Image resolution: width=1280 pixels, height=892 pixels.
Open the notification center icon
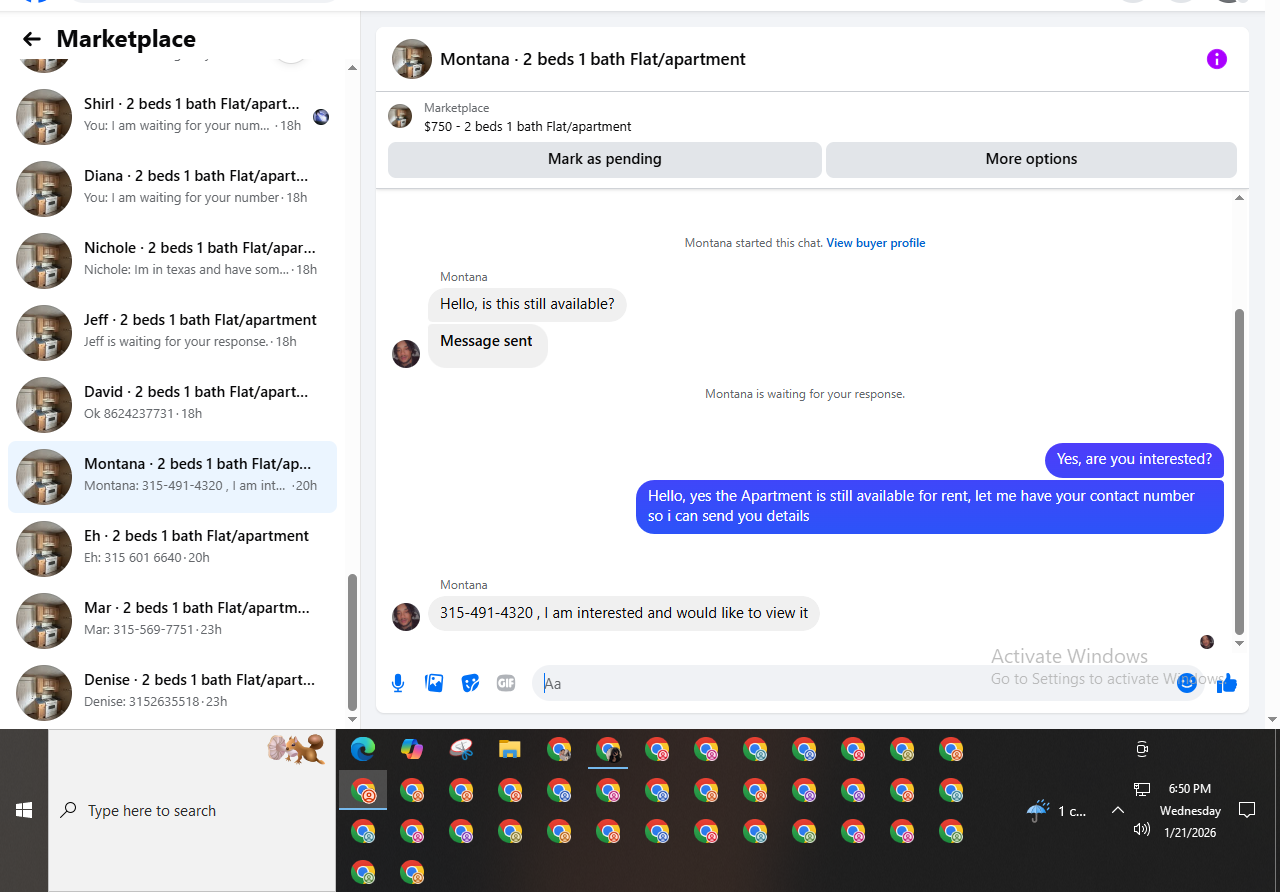tap(1247, 810)
